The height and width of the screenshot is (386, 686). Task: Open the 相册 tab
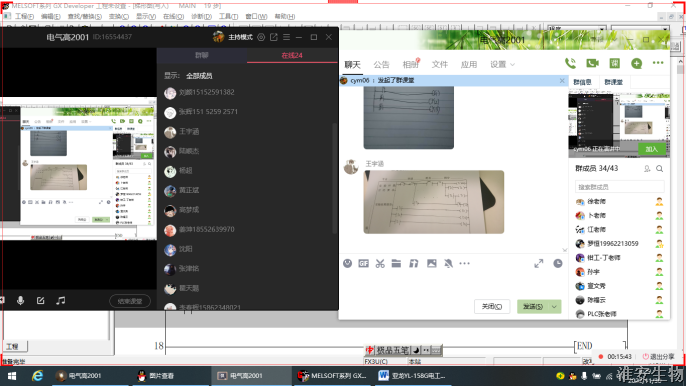pos(410,65)
